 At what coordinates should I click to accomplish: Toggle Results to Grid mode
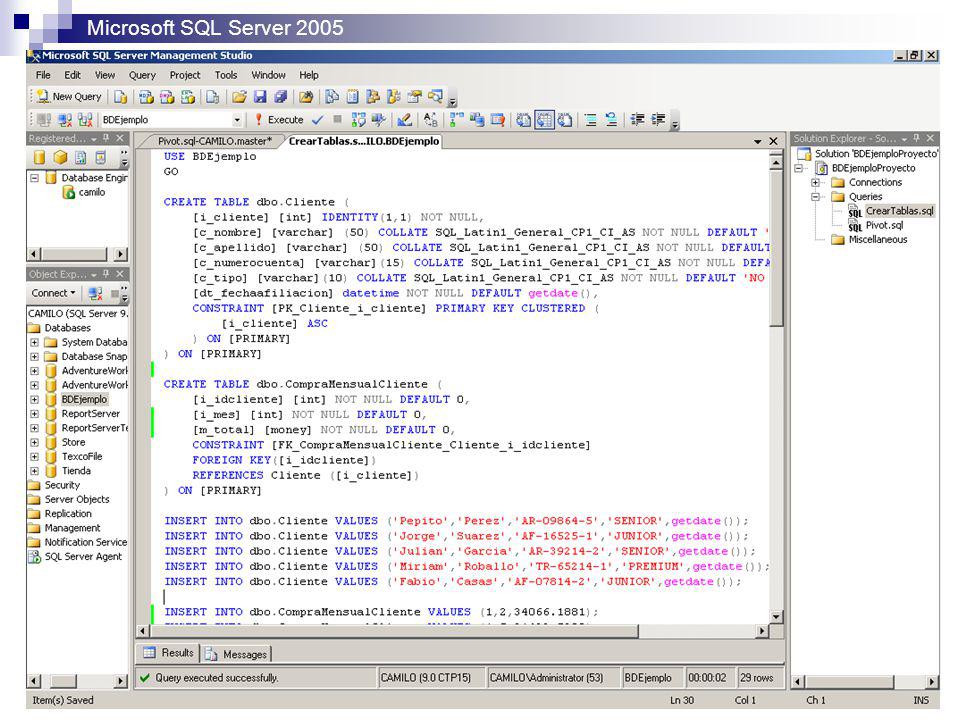[x=544, y=119]
